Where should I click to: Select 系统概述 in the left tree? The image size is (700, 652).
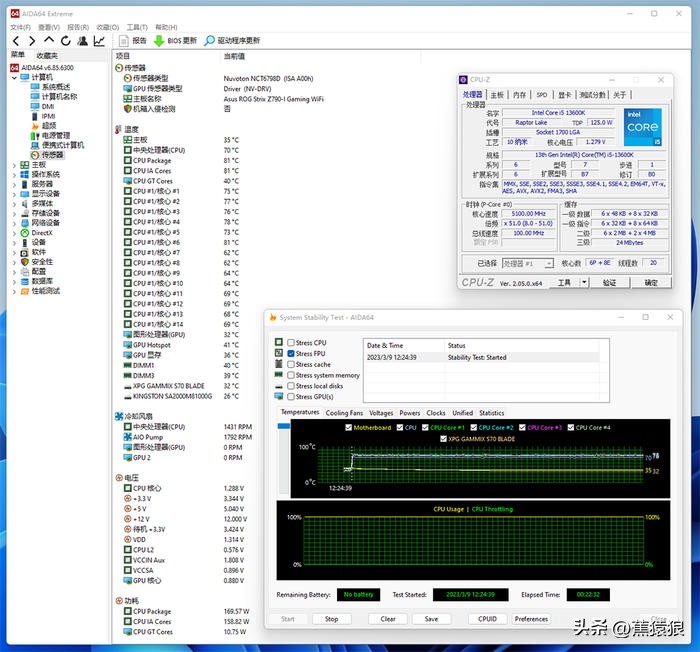point(56,87)
